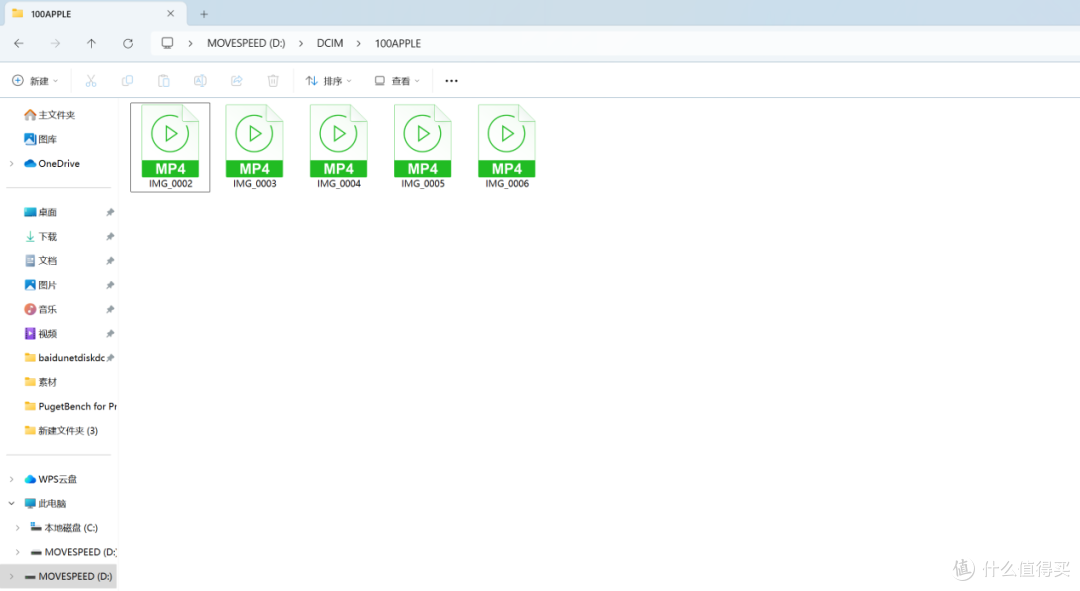Screen dimensions: 1080x591
Task: Click pin icon next to 视频
Action: 110,333
